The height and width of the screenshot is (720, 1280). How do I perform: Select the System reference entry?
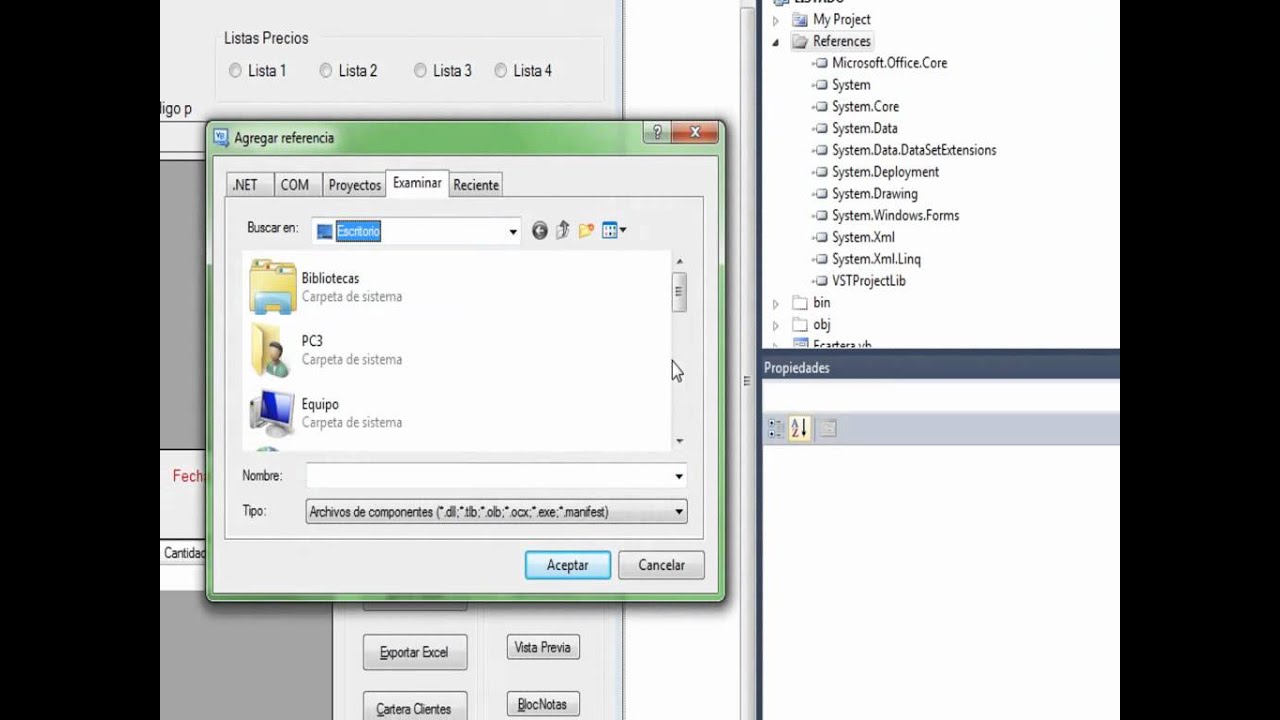[851, 85]
